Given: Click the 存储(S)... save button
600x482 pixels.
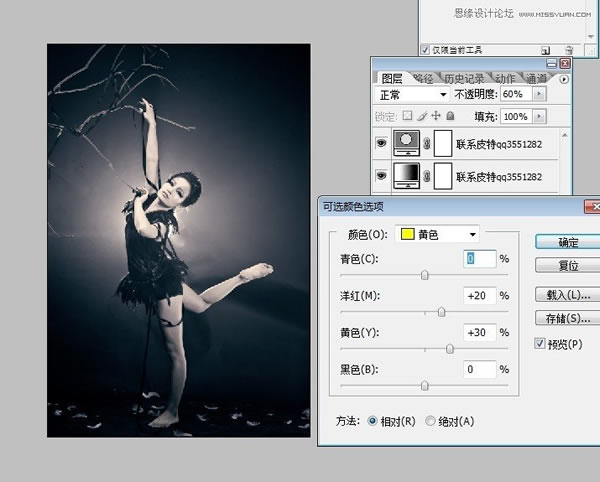Looking at the screenshot, I should (x=568, y=318).
